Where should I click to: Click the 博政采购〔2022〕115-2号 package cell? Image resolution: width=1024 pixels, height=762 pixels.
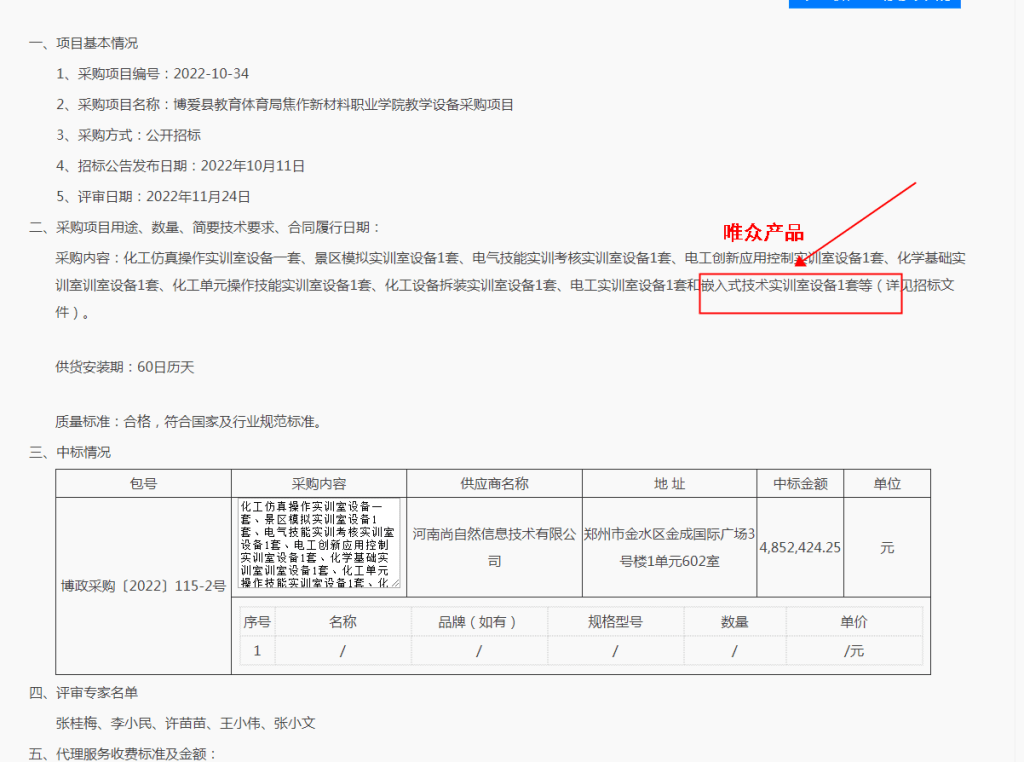(x=143, y=585)
